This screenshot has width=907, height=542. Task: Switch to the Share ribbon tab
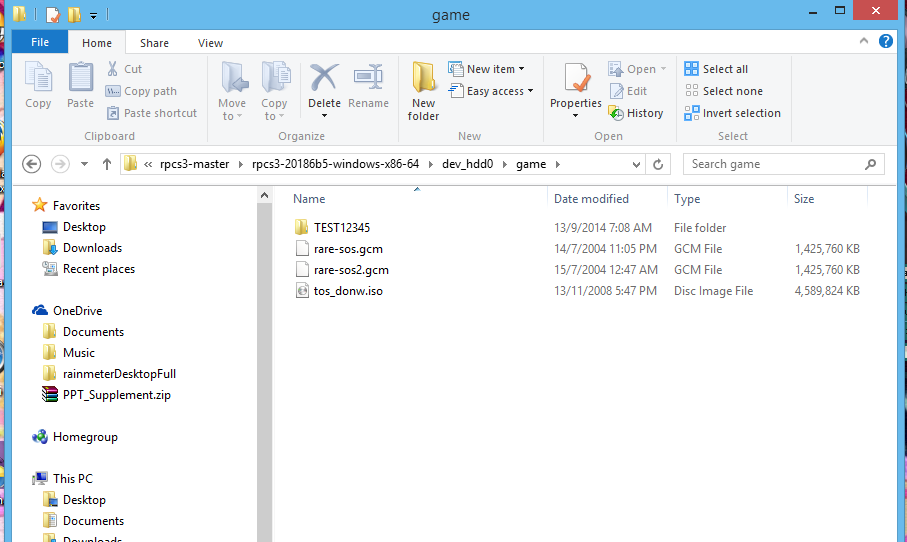click(154, 43)
